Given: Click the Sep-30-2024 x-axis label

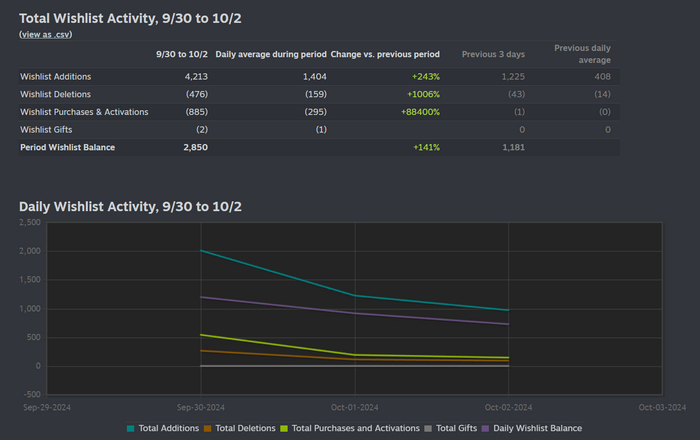Looking at the screenshot, I should (x=202, y=407).
